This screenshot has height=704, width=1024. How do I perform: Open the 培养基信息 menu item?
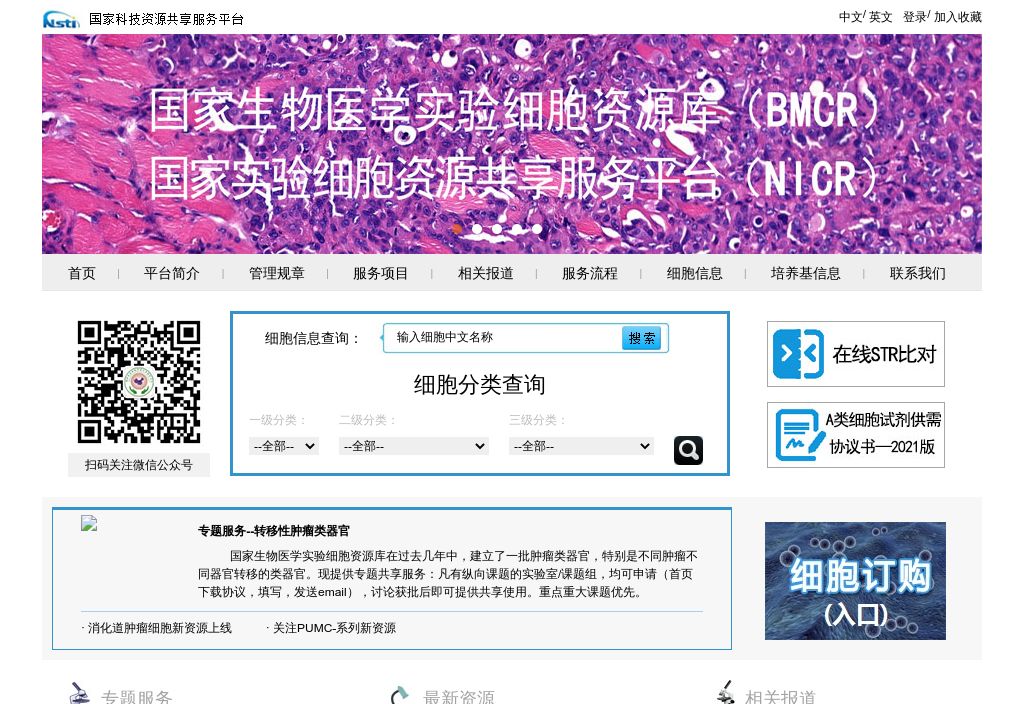[806, 273]
